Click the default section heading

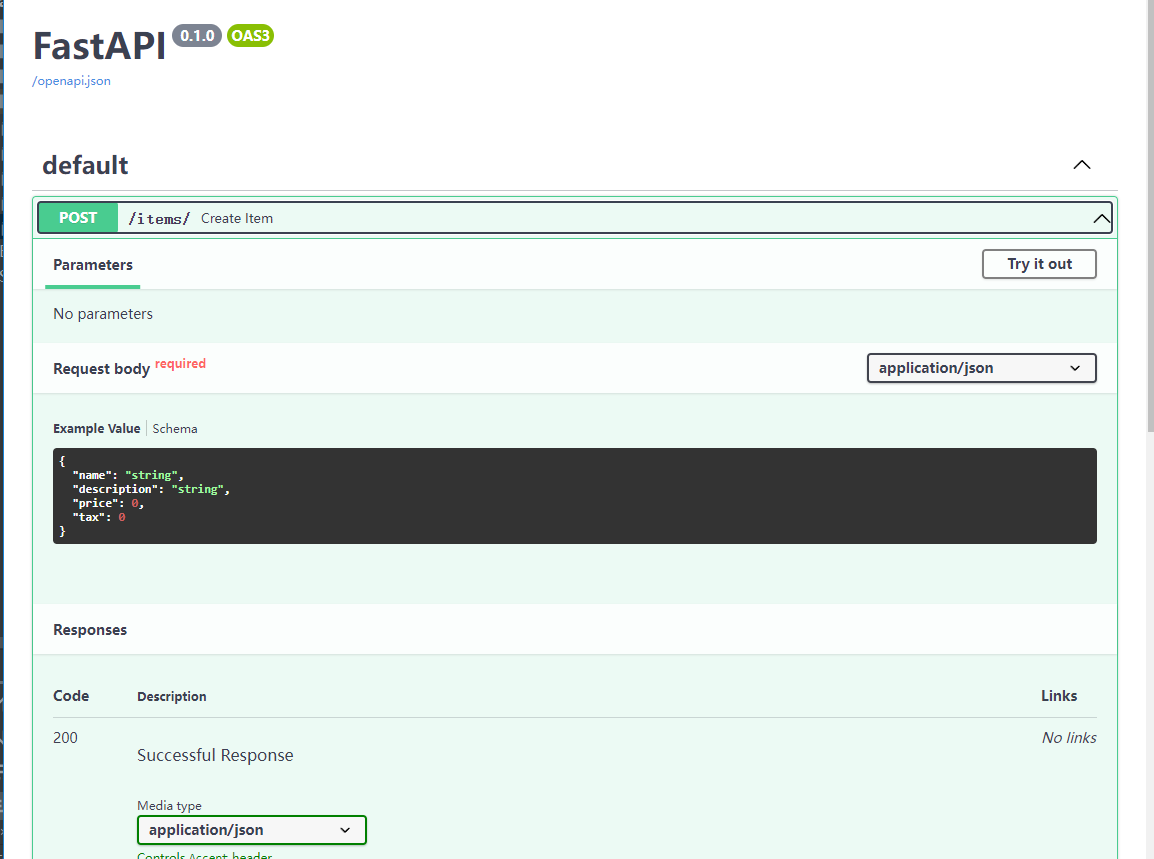(x=85, y=165)
